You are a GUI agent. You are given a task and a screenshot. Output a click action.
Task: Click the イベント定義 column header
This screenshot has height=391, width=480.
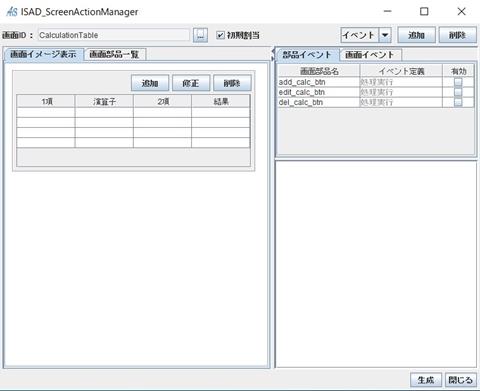pyautogui.click(x=401, y=71)
